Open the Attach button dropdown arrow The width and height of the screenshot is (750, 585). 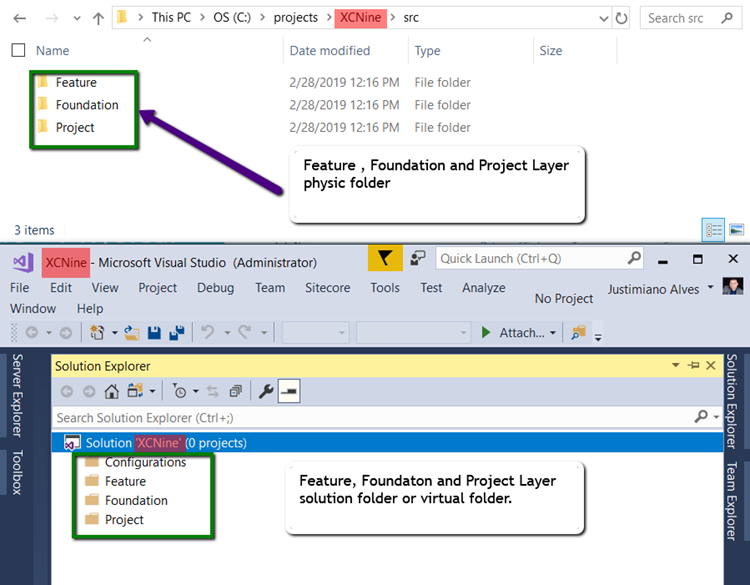[553, 332]
